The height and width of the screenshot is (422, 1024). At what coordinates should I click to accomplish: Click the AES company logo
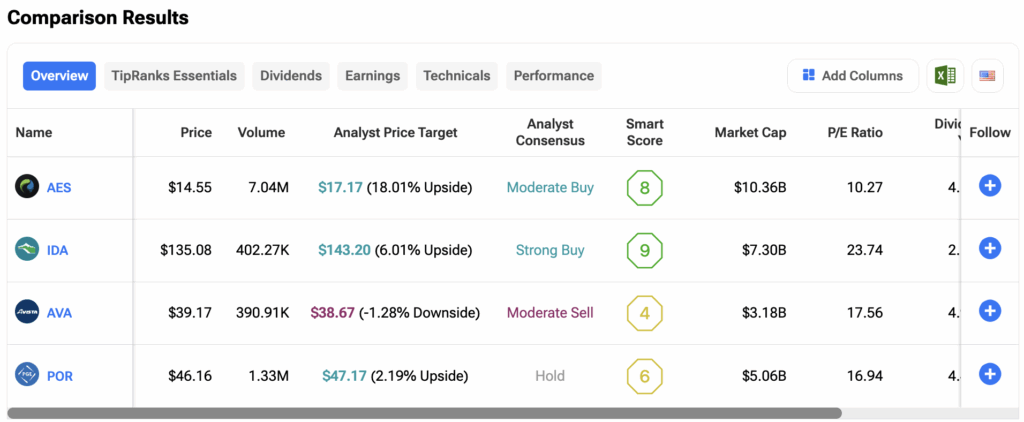(27, 186)
